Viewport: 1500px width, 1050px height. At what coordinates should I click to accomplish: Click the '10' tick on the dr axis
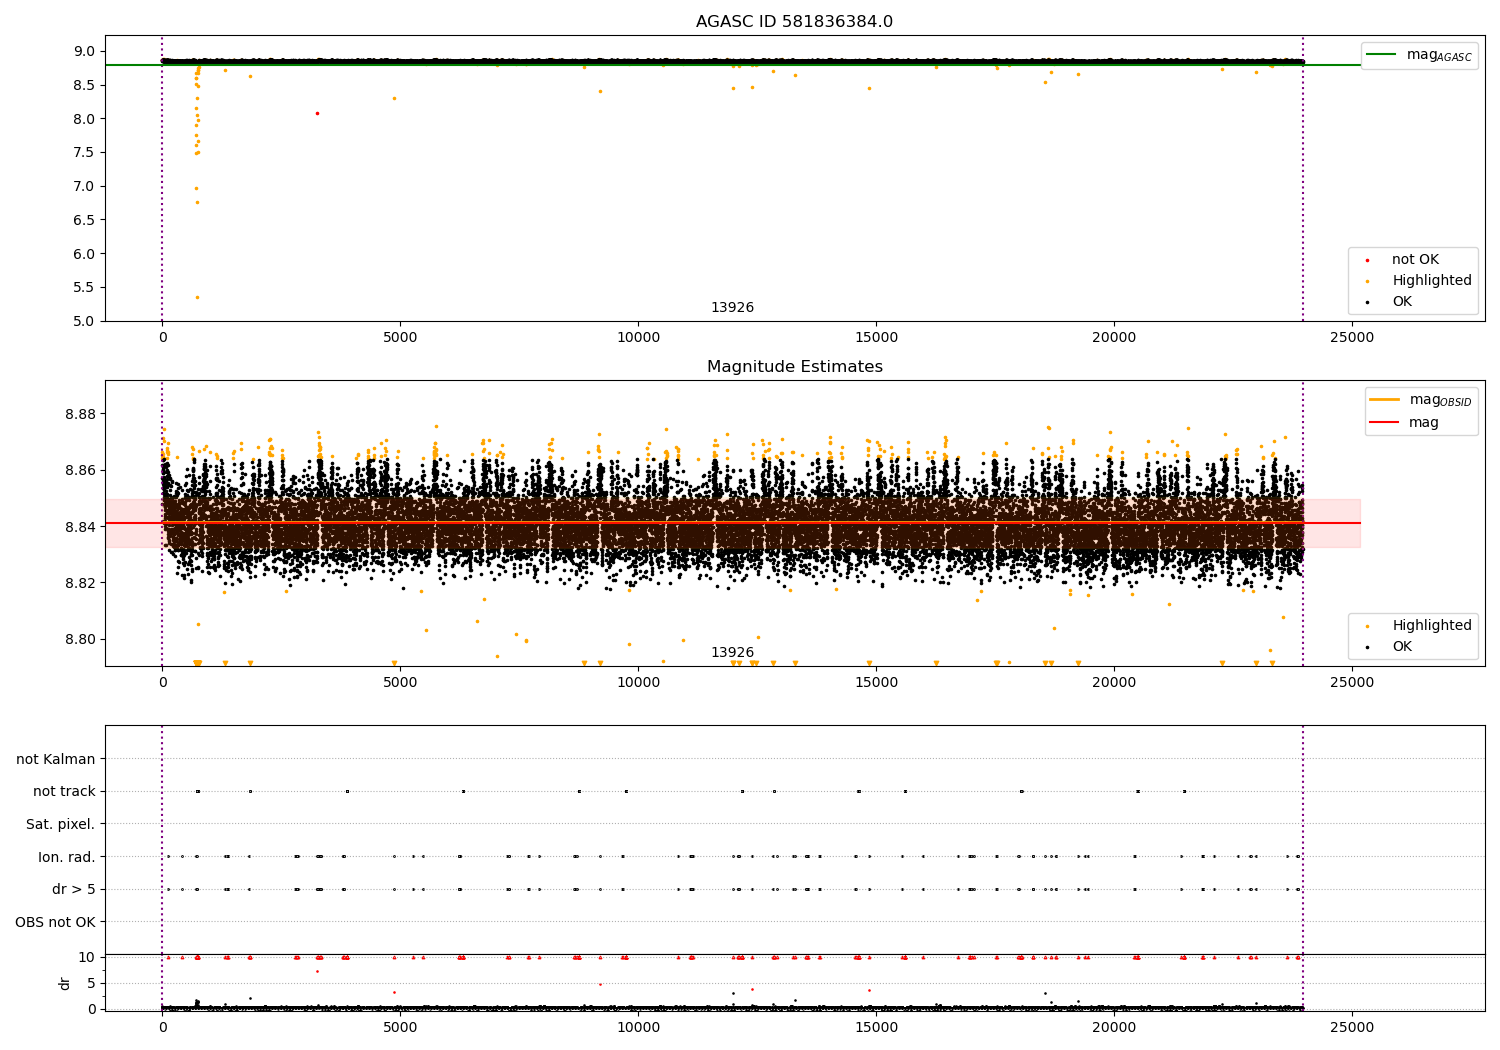[87, 957]
